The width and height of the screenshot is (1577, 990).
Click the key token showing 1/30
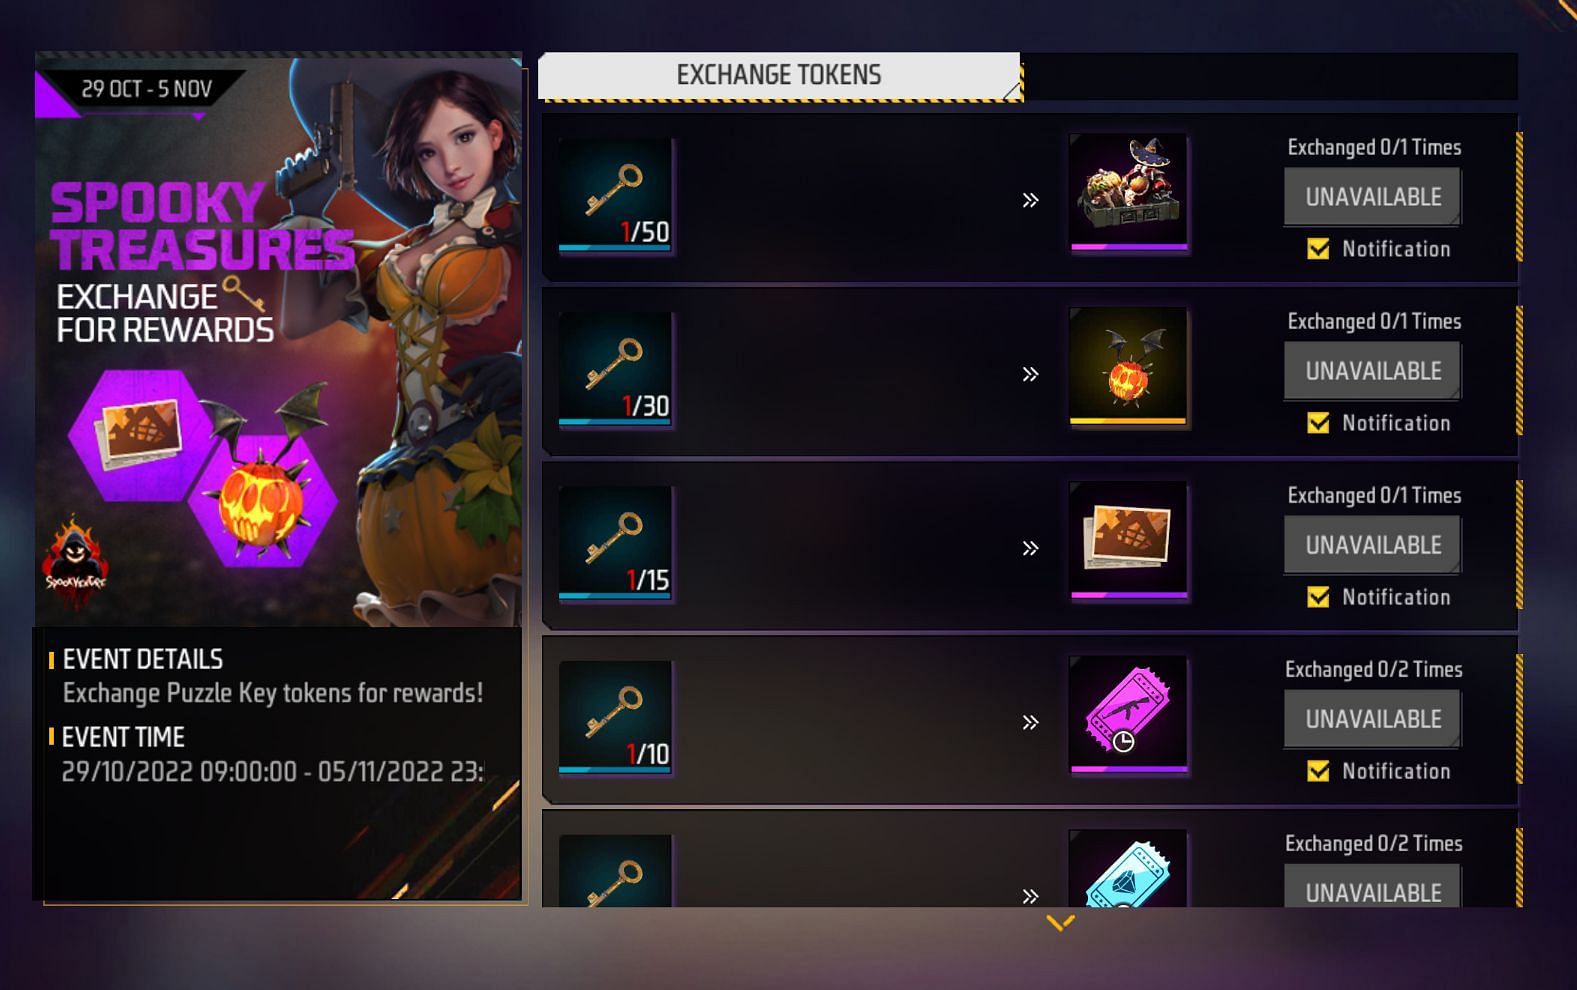(615, 369)
